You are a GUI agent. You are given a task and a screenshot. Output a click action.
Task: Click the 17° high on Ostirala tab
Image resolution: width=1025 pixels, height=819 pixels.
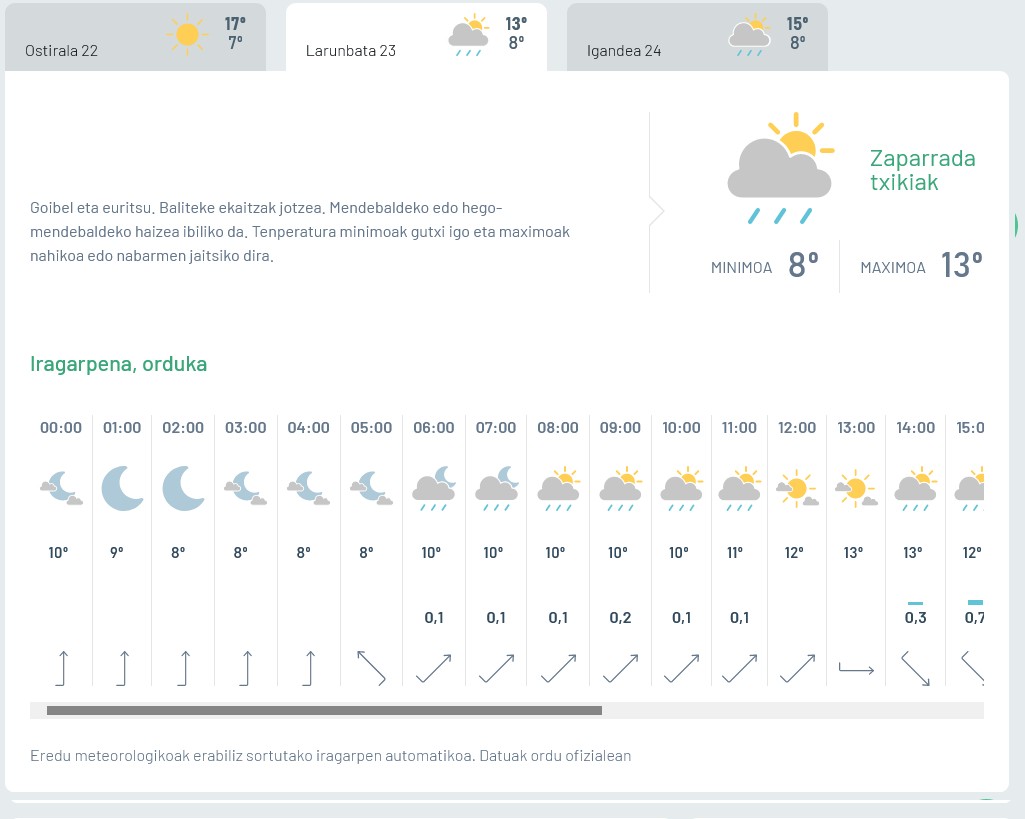coord(235,24)
